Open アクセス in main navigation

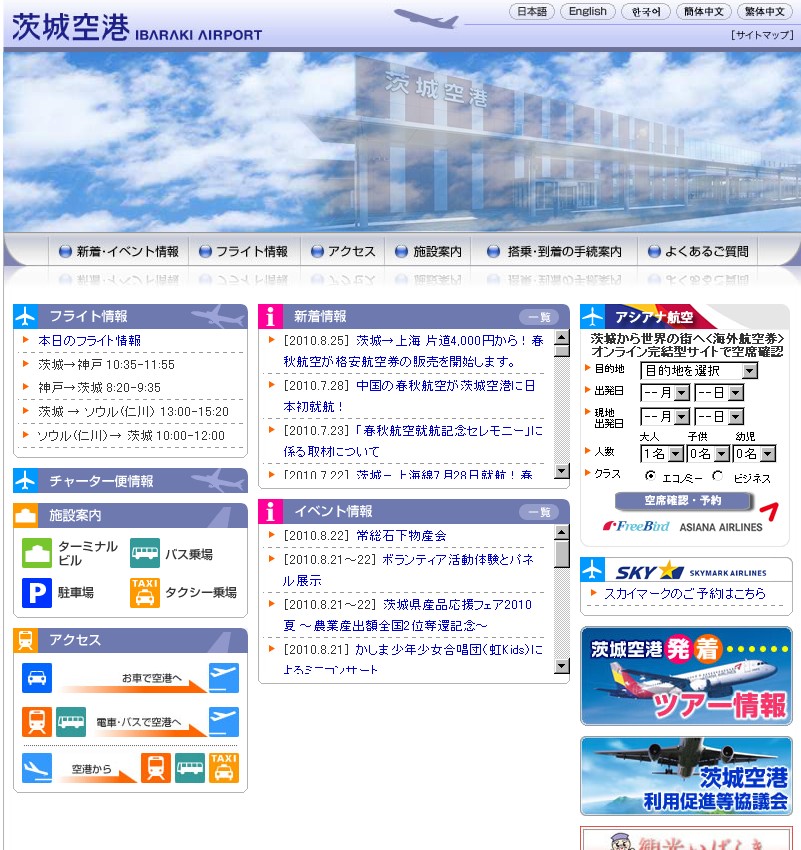[343, 252]
